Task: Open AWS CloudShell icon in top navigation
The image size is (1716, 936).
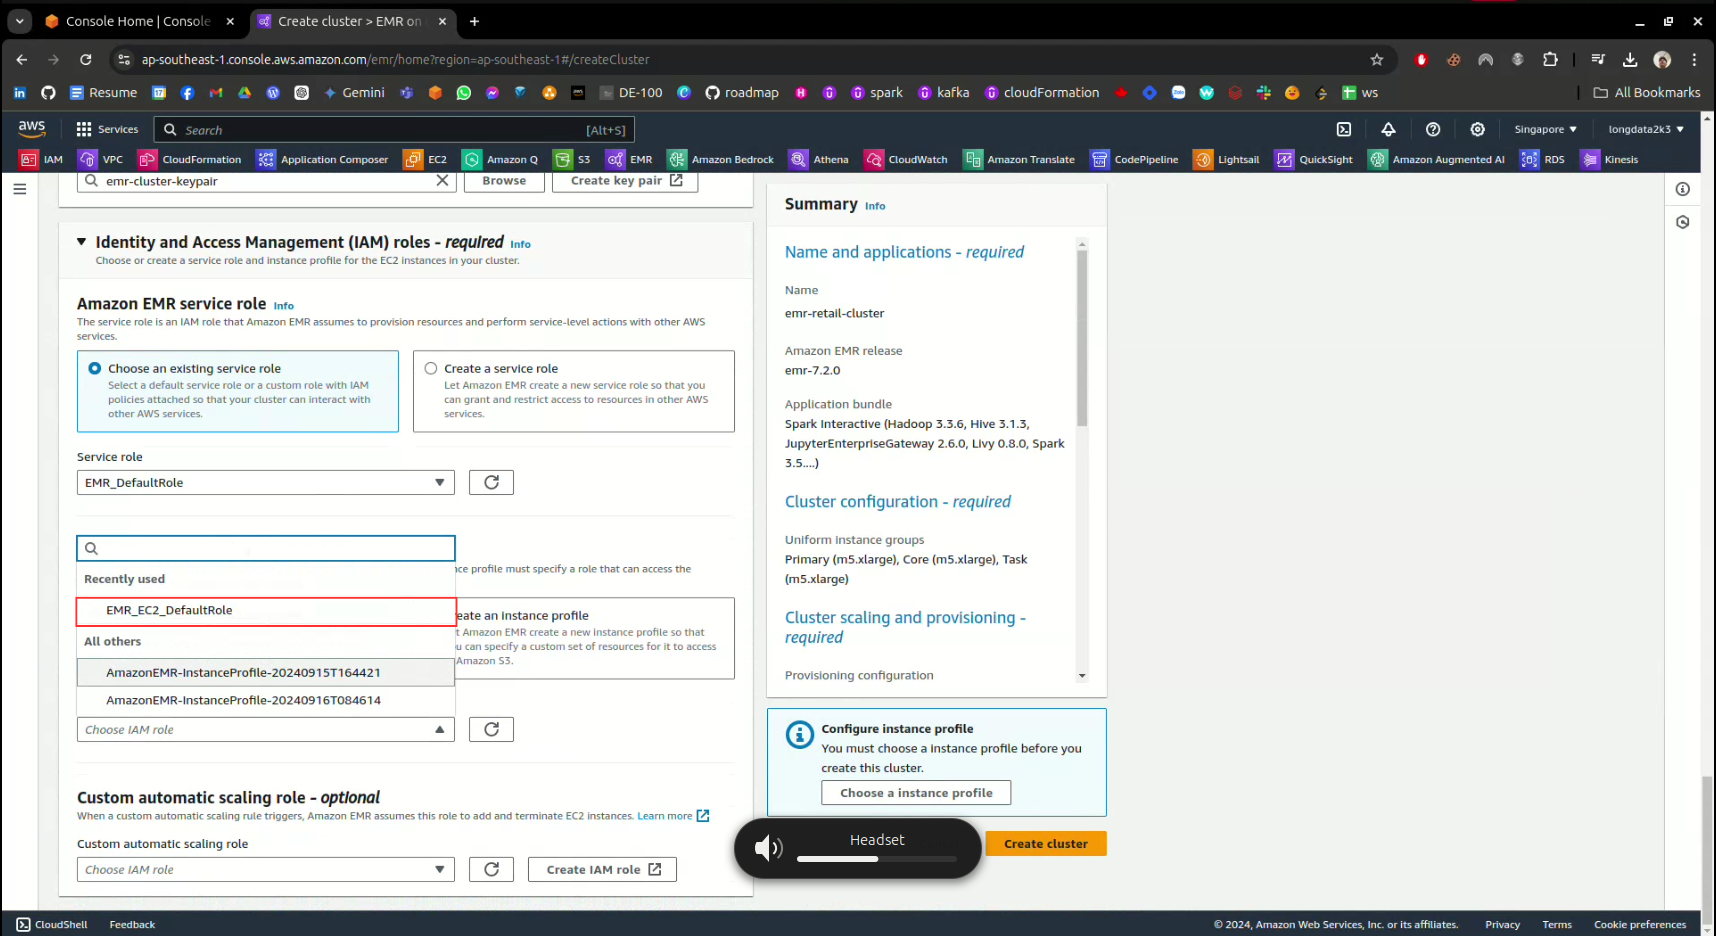Action: coord(1344,129)
